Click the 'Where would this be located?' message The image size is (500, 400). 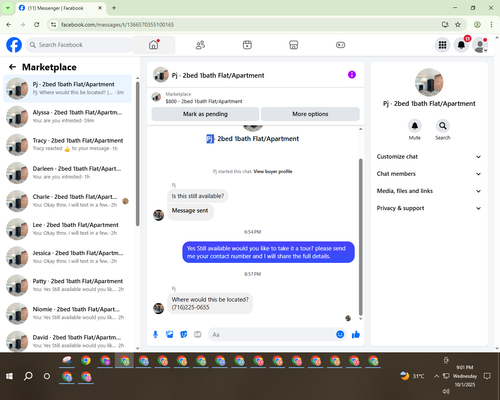210,303
